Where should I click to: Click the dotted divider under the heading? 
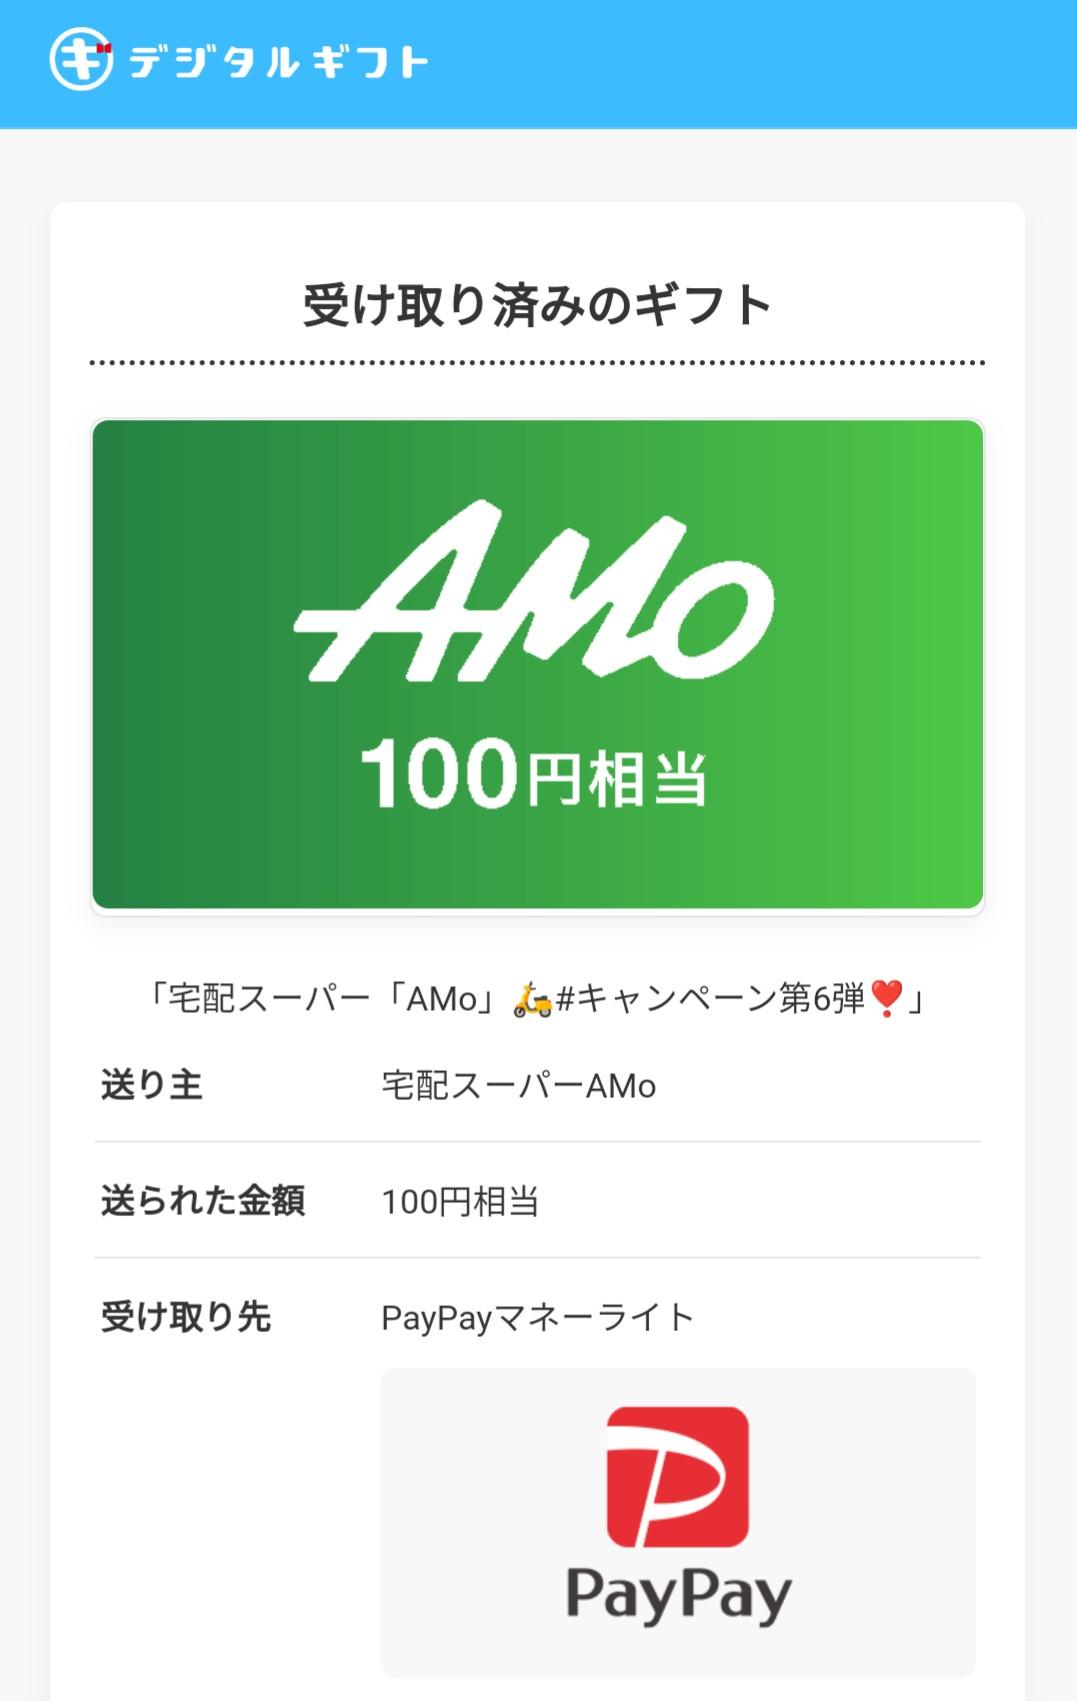pyautogui.click(x=537, y=362)
